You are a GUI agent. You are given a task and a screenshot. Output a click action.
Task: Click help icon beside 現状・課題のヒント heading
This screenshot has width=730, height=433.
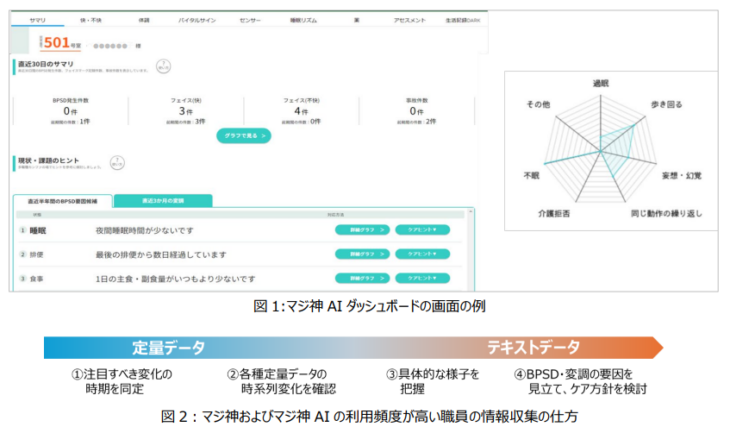coord(116,161)
